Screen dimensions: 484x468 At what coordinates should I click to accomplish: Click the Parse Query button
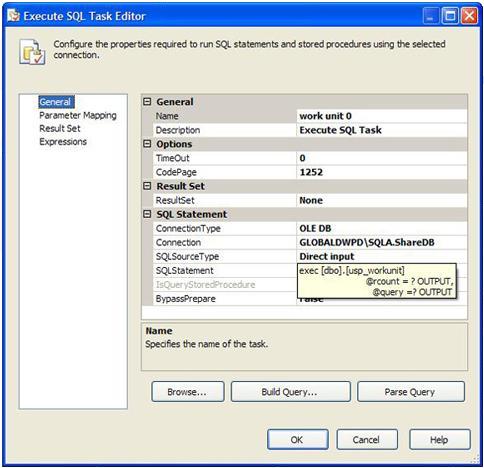point(411,392)
